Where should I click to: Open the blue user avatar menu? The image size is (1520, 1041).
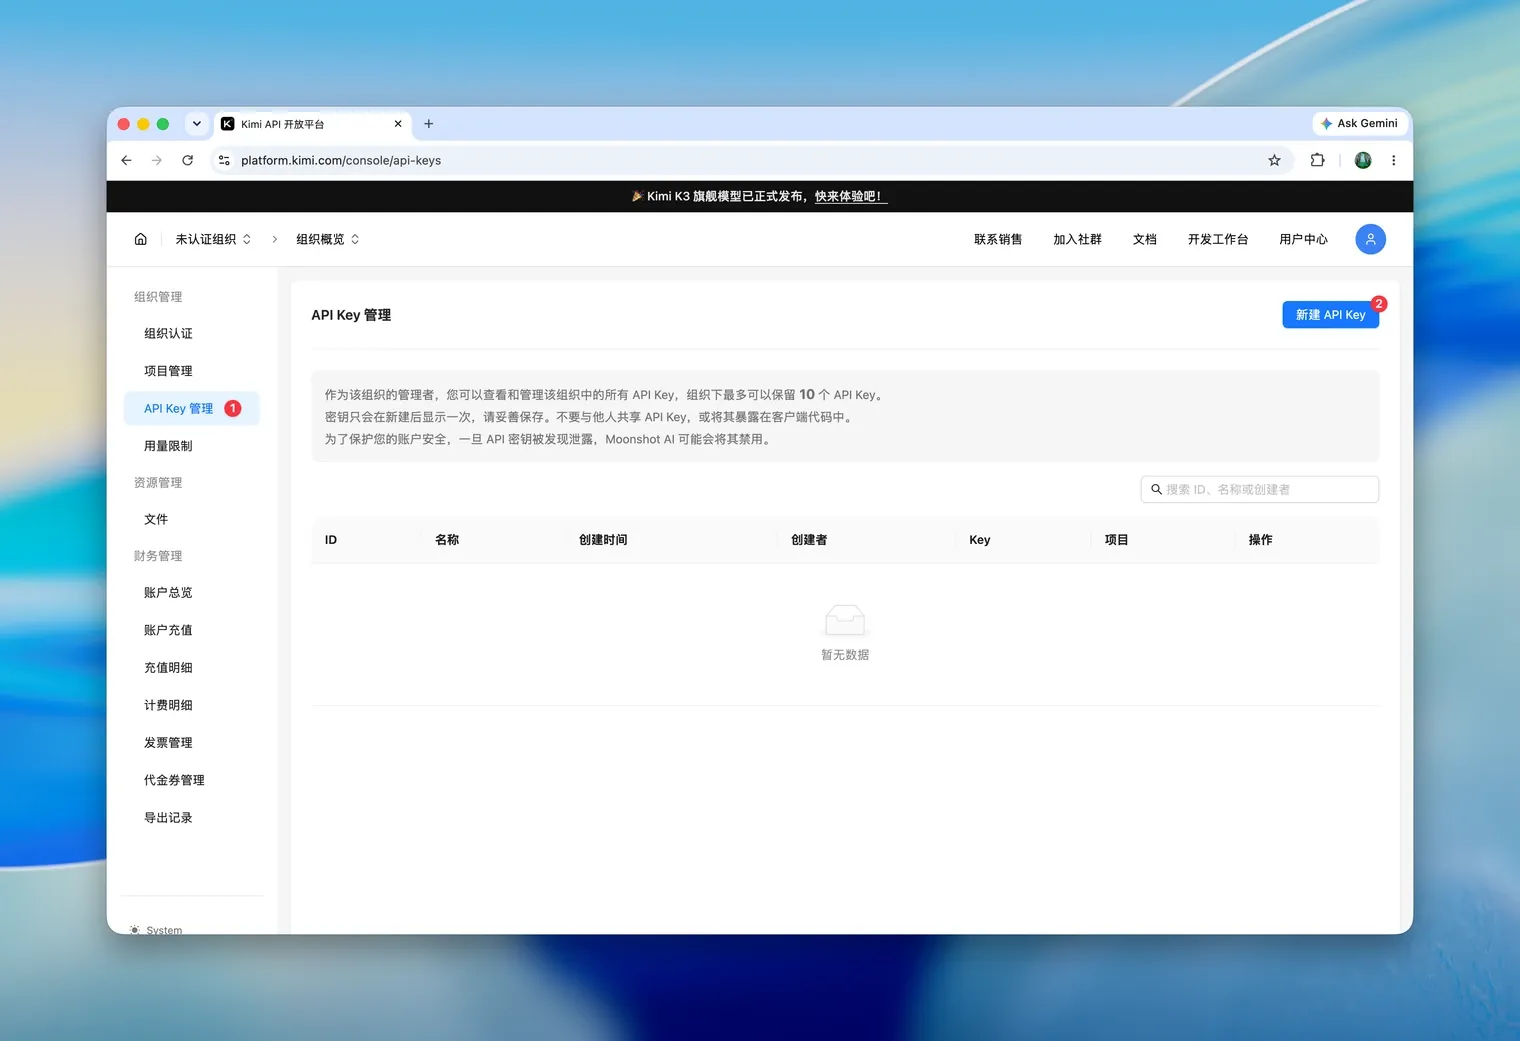tap(1370, 239)
